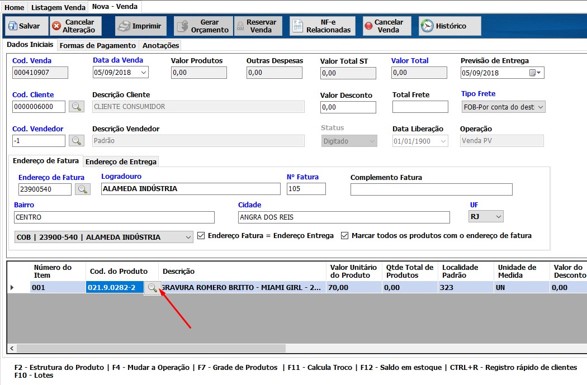Image resolution: width=587 pixels, height=385 pixels.
Task: Open the Status dropdown showing Digitado
Action: (372, 141)
